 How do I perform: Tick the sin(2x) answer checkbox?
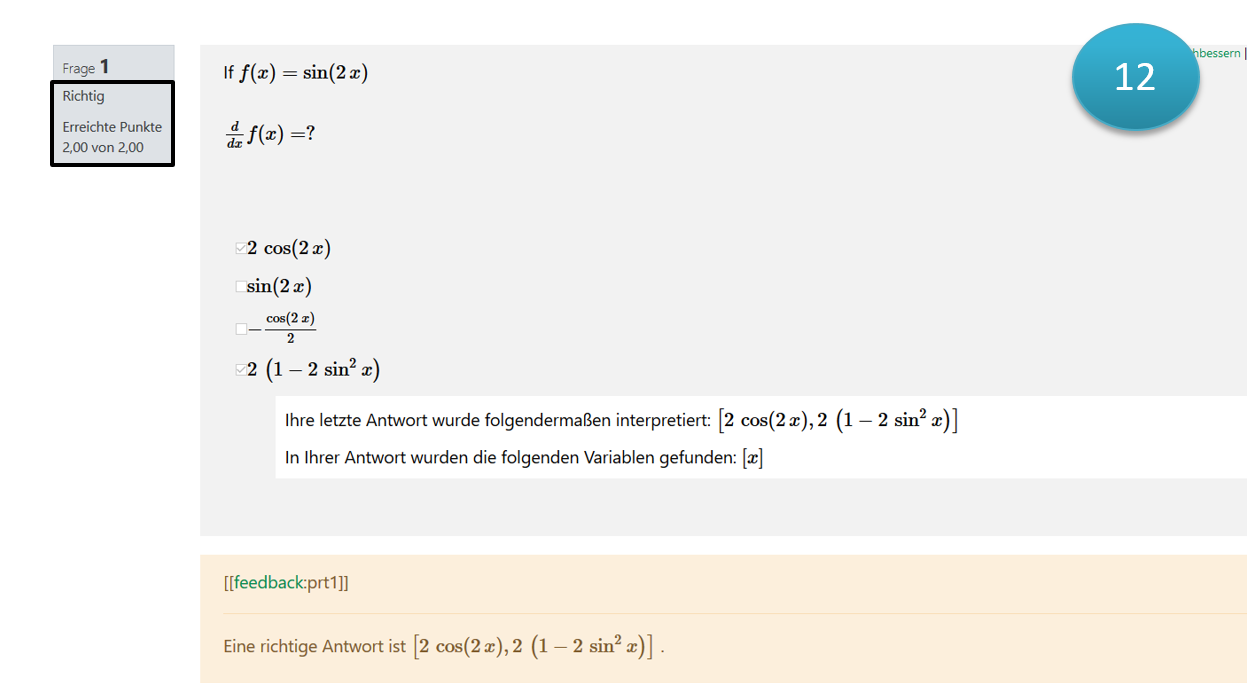[x=240, y=287]
